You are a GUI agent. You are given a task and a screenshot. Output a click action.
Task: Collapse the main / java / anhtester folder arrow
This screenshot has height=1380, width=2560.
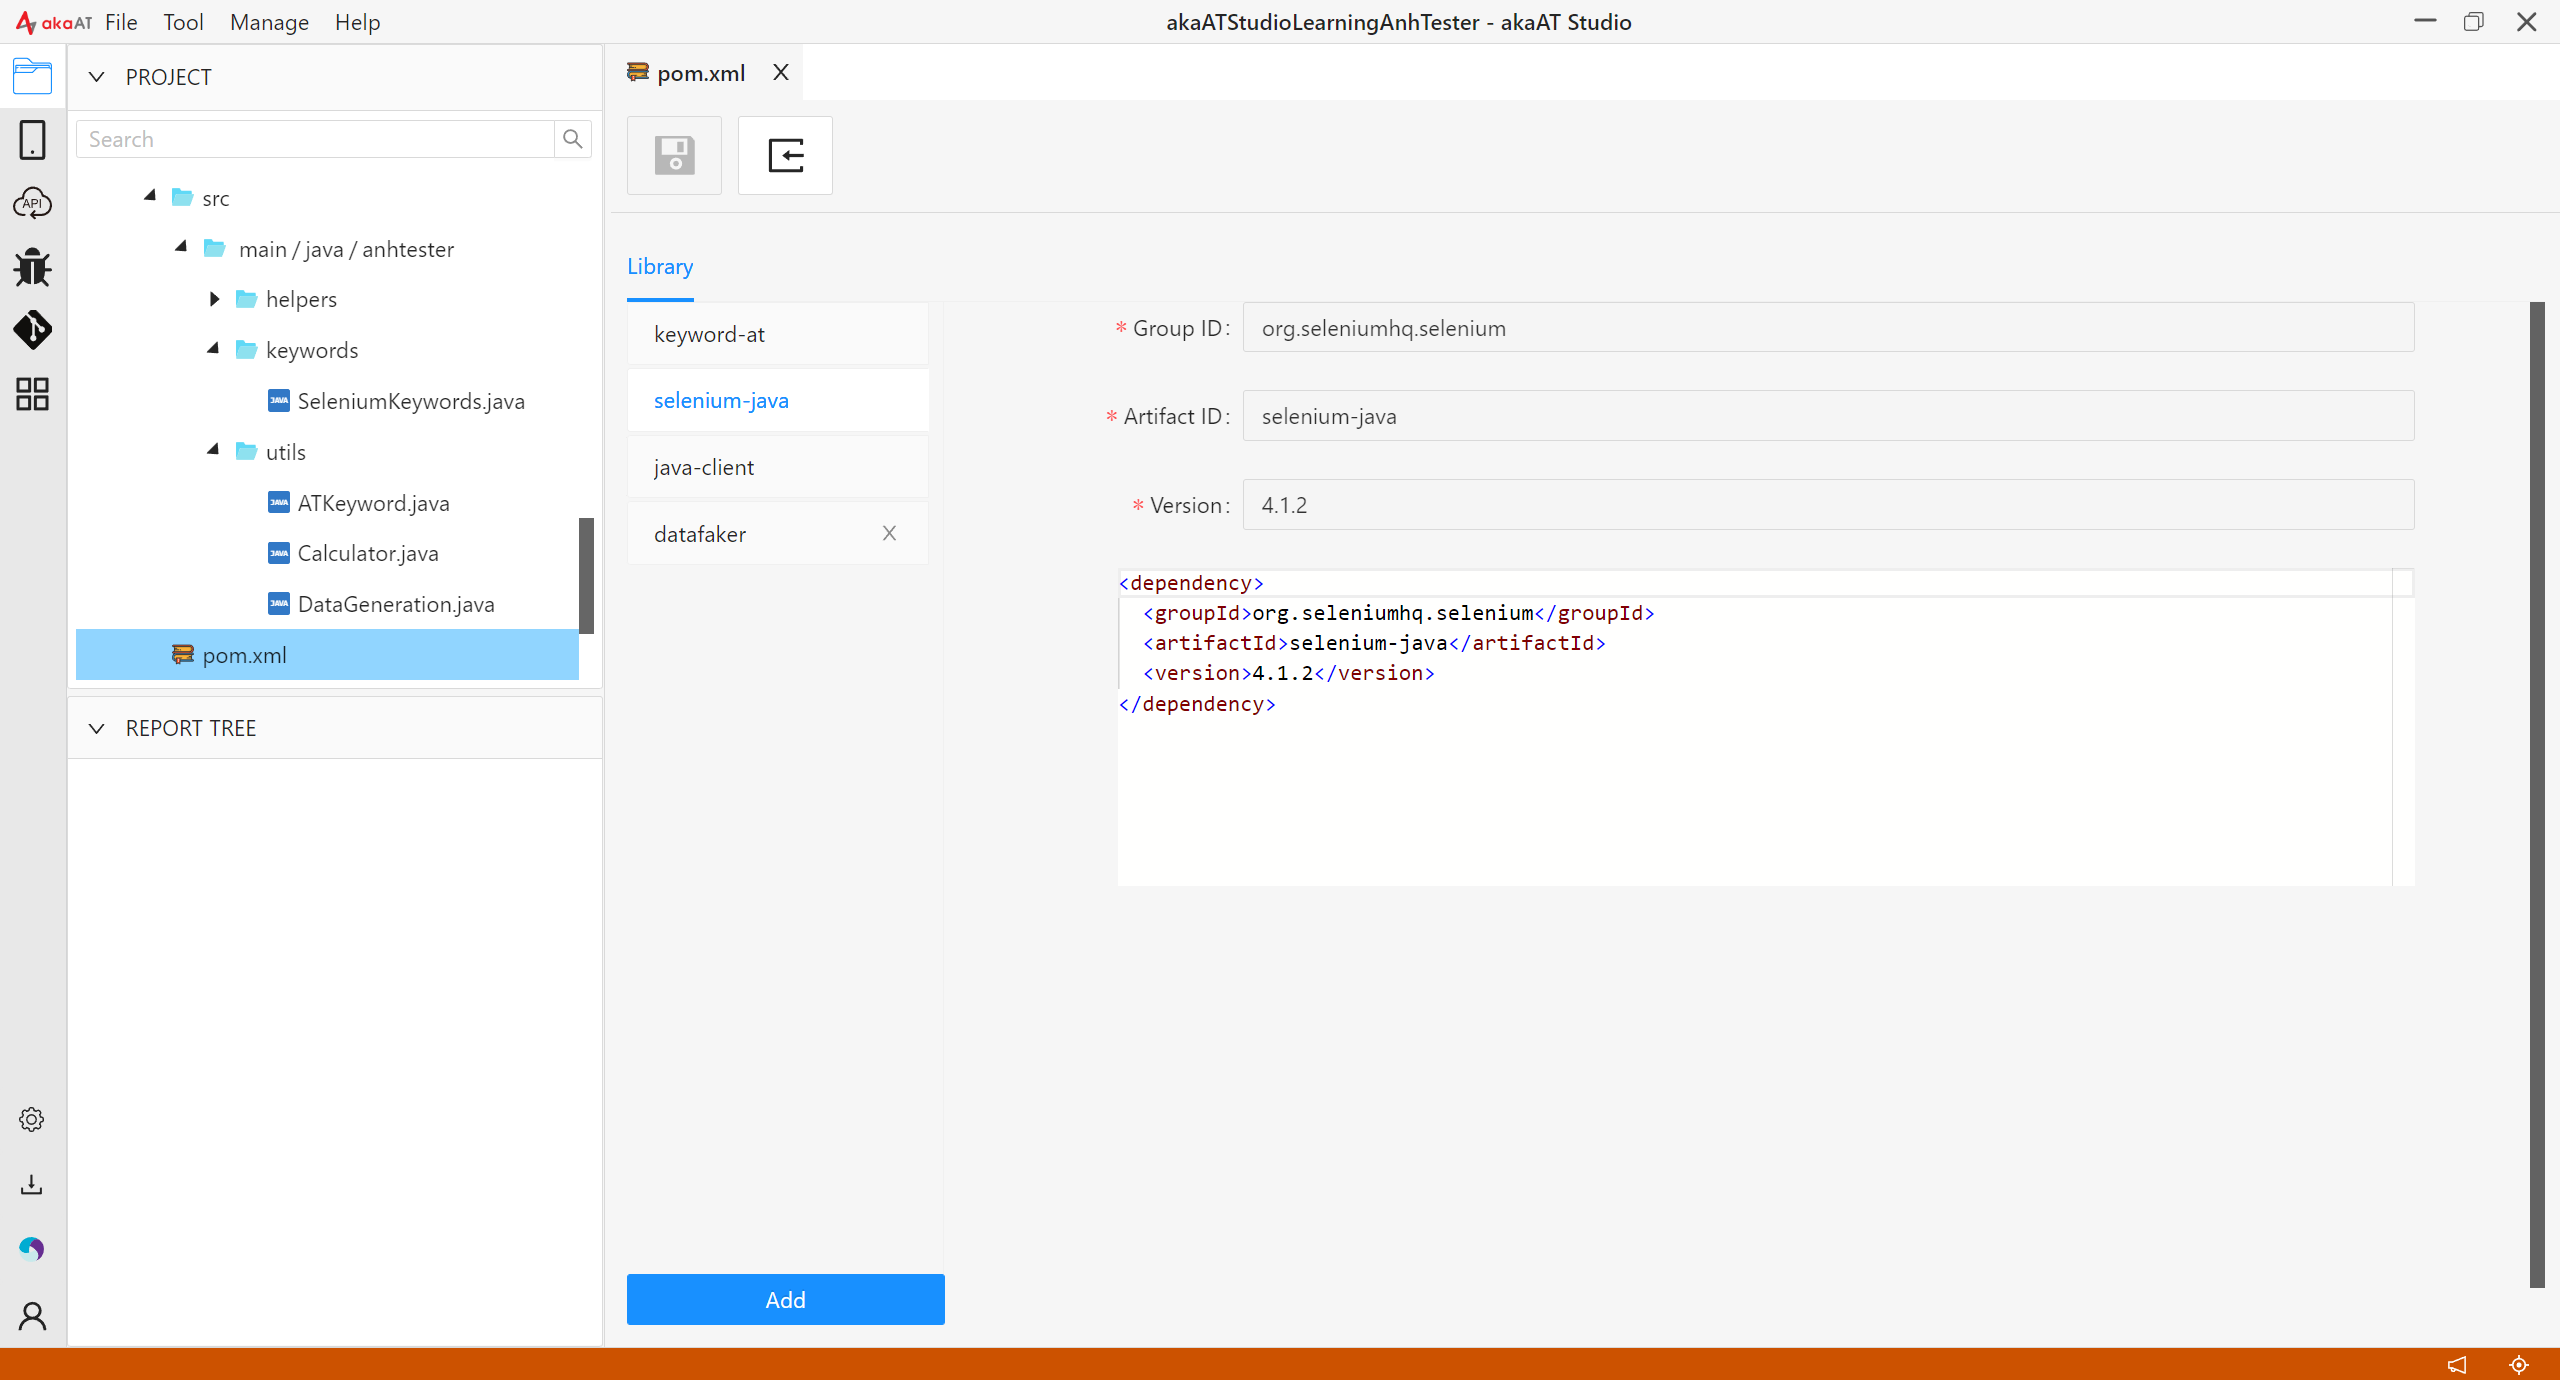tap(181, 247)
